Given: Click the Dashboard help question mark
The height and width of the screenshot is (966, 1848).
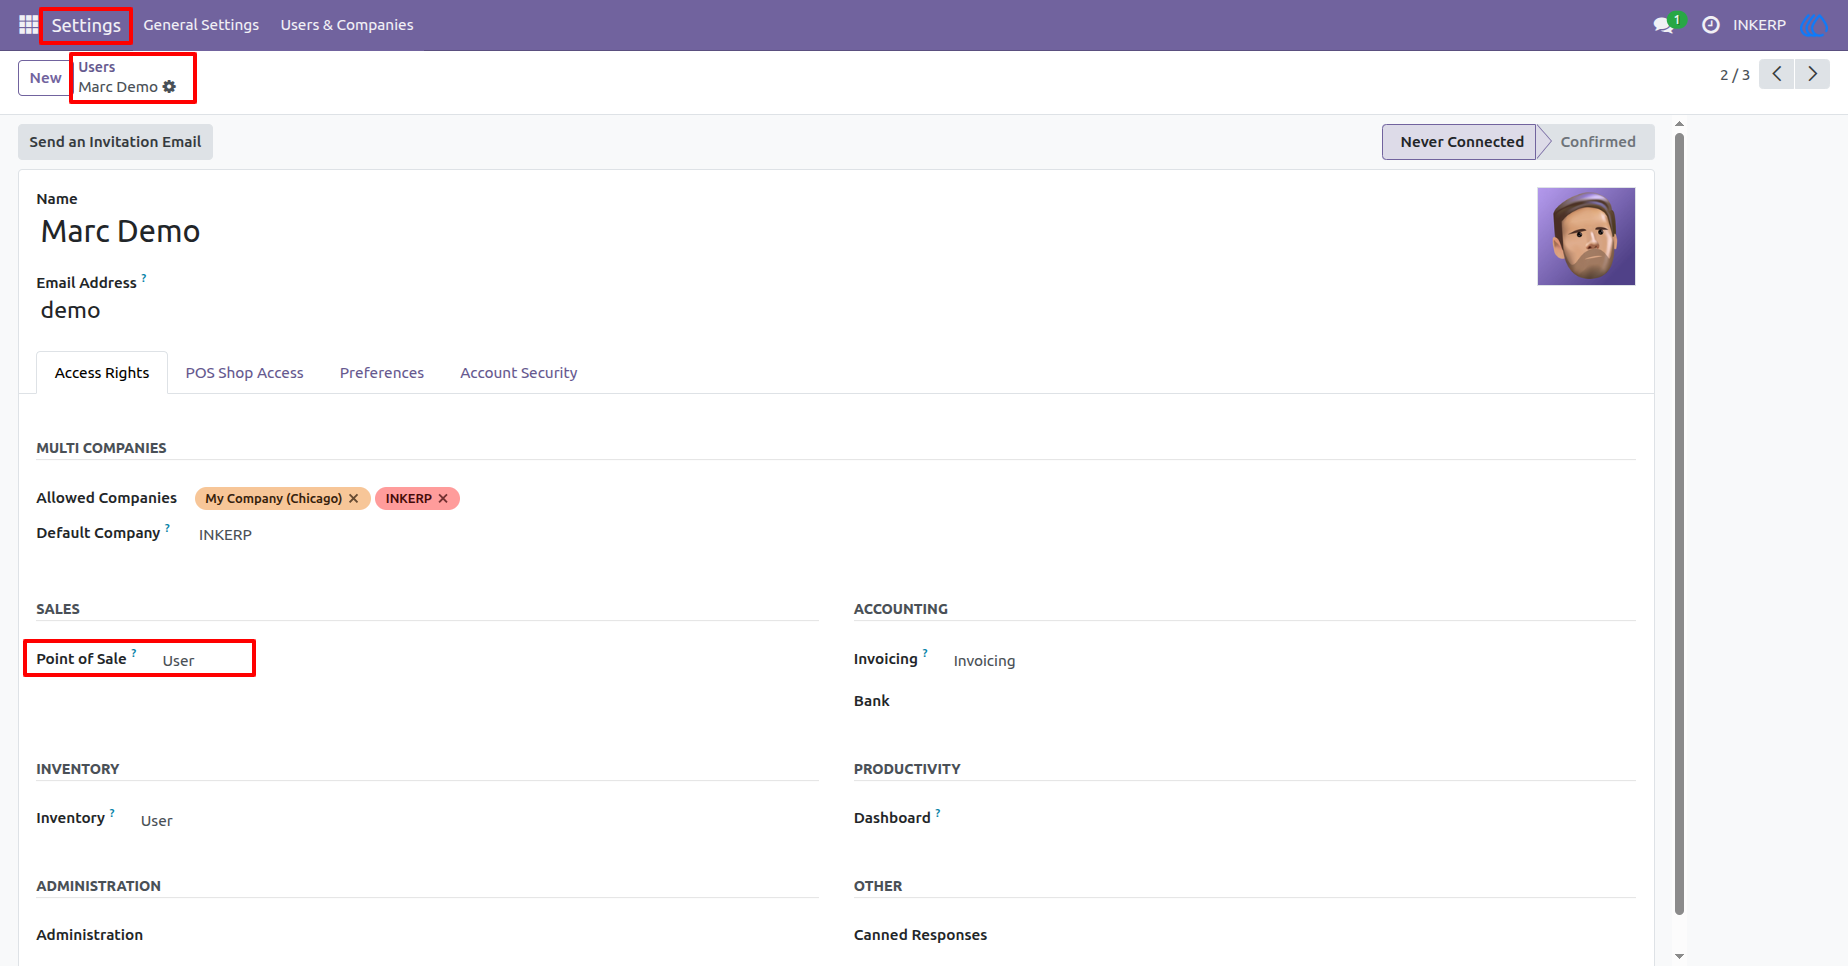Looking at the screenshot, I should pyautogui.click(x=938, y=813).
